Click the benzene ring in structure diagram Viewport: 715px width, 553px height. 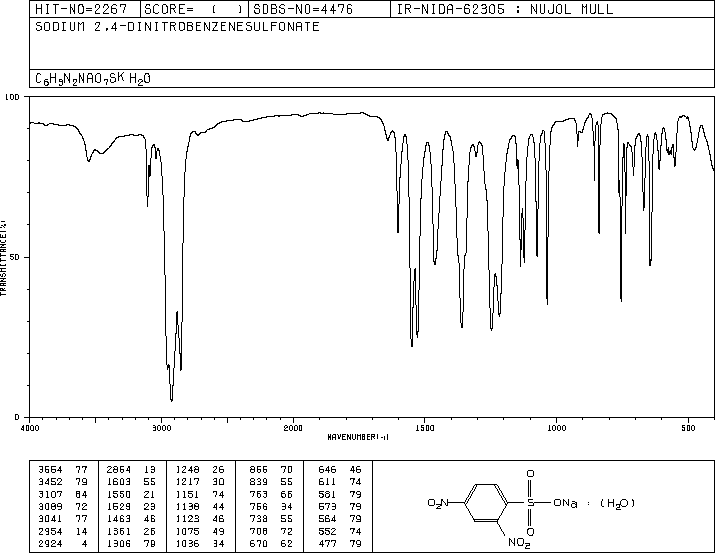tap(486, 503)
